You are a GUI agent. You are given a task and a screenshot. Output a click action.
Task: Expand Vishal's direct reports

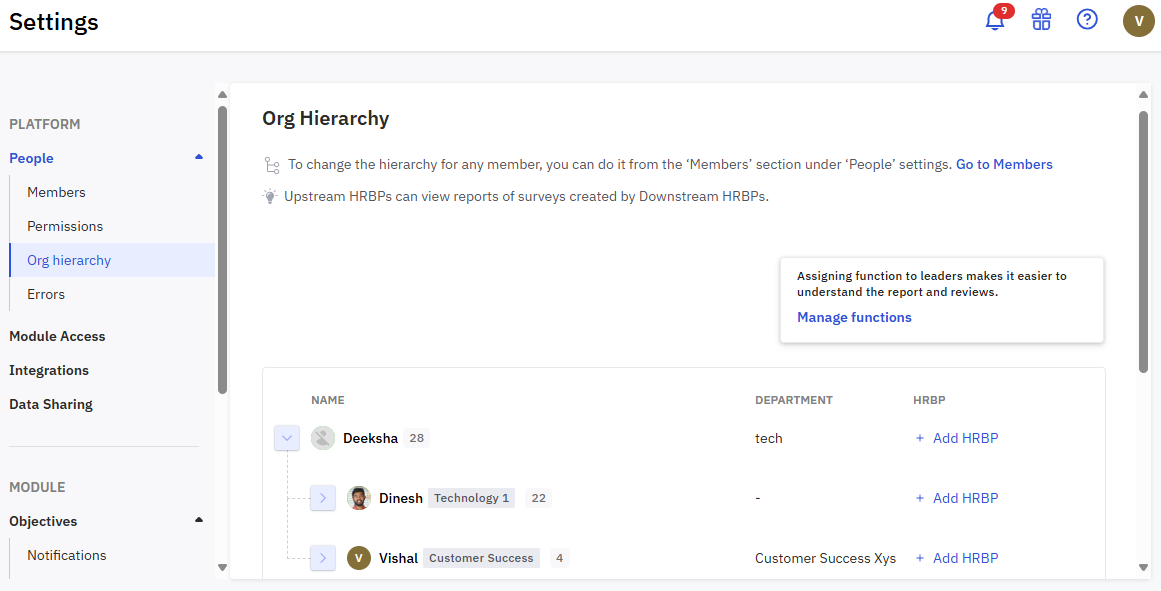(323, 558)
